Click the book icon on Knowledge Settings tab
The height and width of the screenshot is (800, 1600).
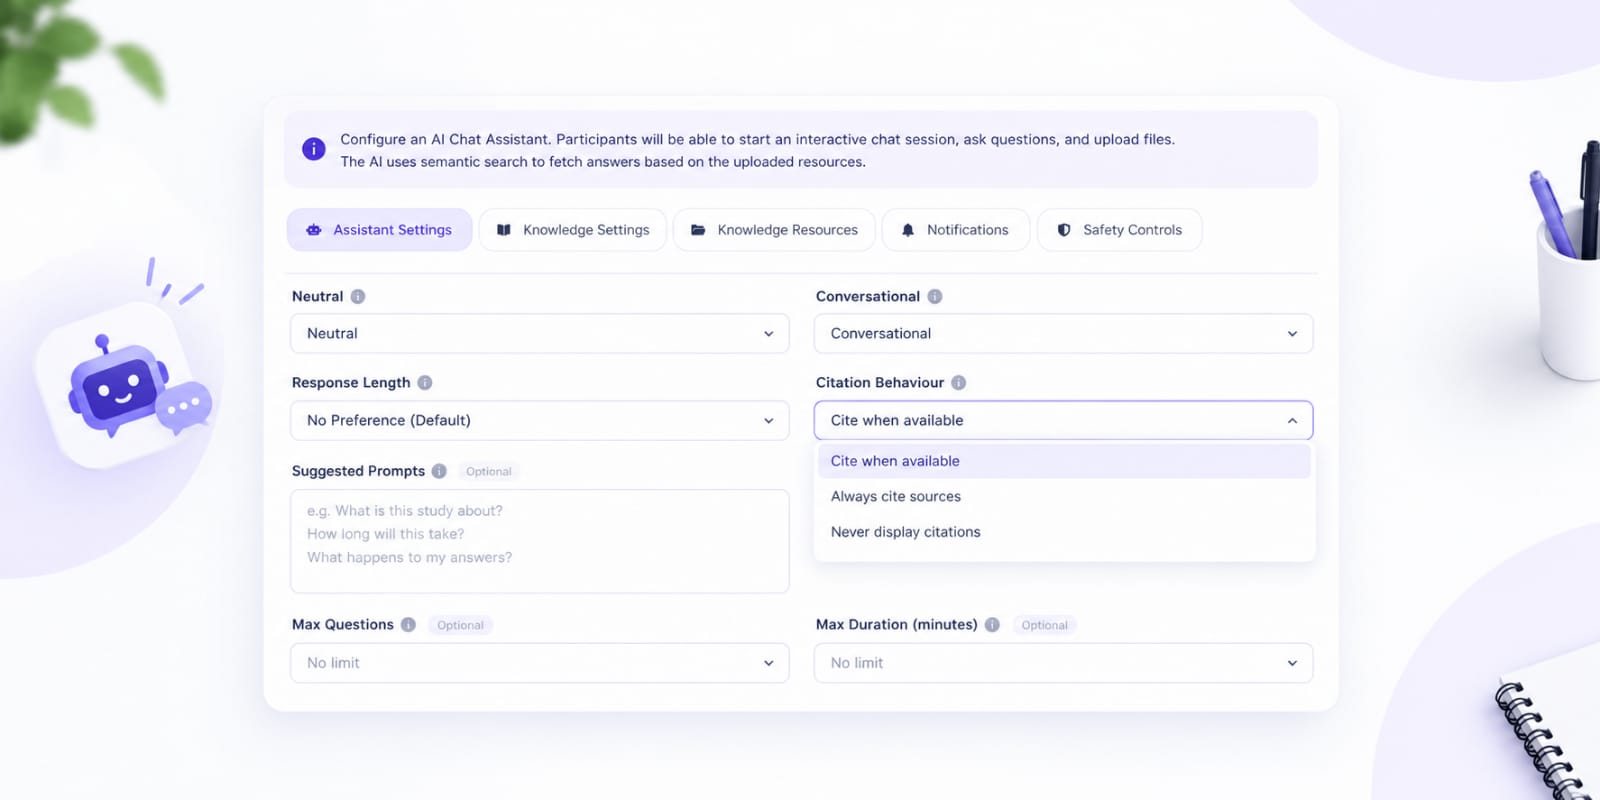(x=504, y=230)
